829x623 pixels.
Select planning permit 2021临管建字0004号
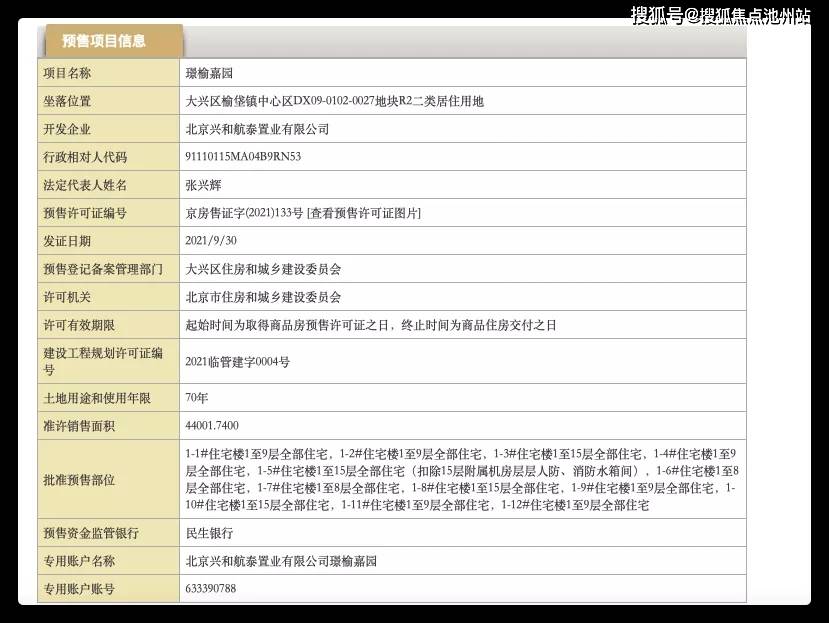click(237, 362)
